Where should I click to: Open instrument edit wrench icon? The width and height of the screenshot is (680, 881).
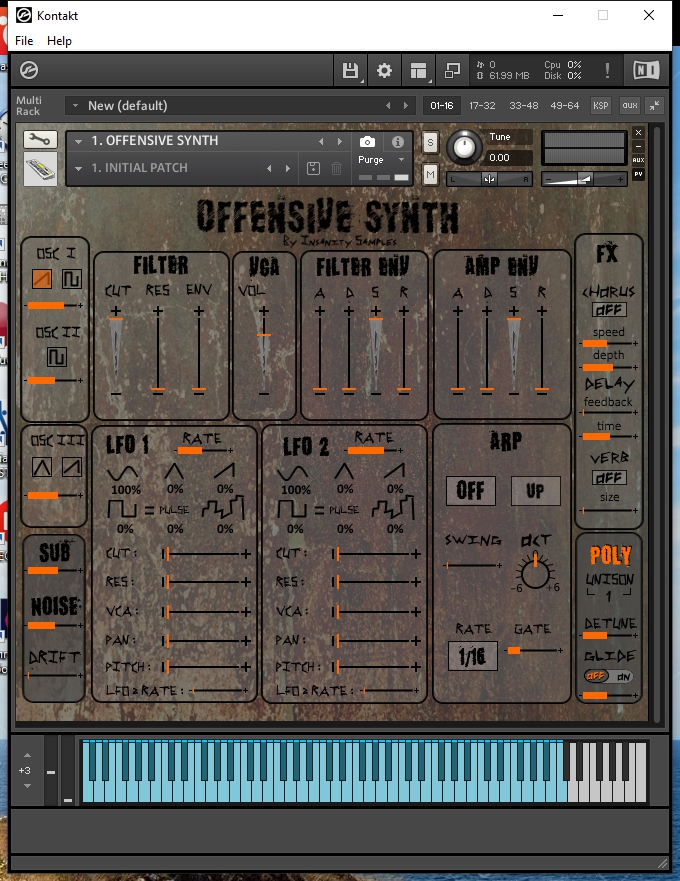click(40, 139)
